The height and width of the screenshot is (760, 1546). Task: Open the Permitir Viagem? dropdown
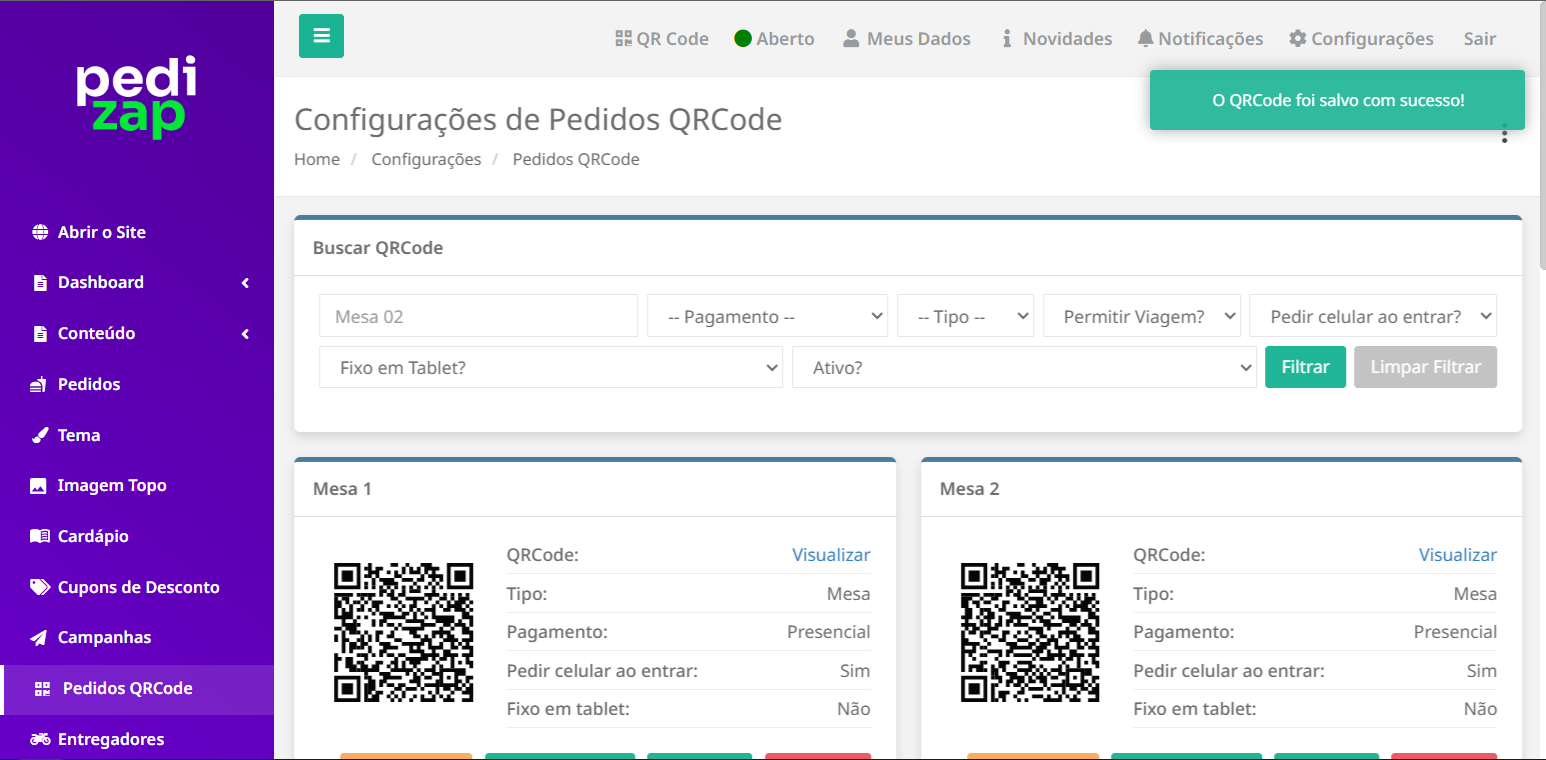(x=1142, y=316)
